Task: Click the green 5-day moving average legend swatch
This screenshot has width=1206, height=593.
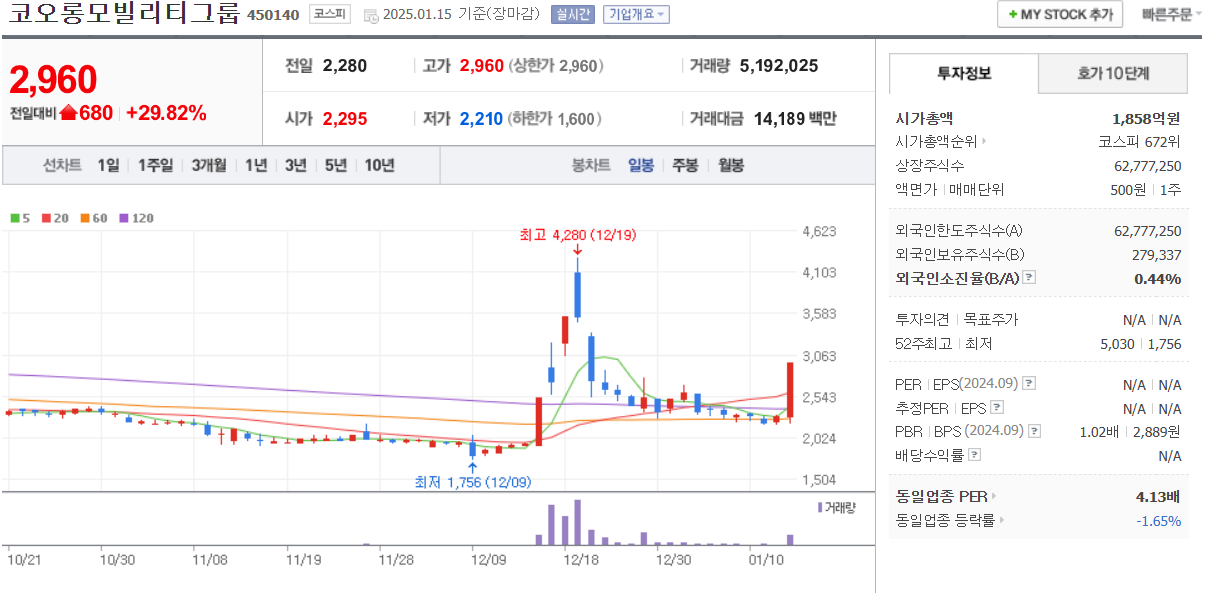Action: (x=15, y=218)
